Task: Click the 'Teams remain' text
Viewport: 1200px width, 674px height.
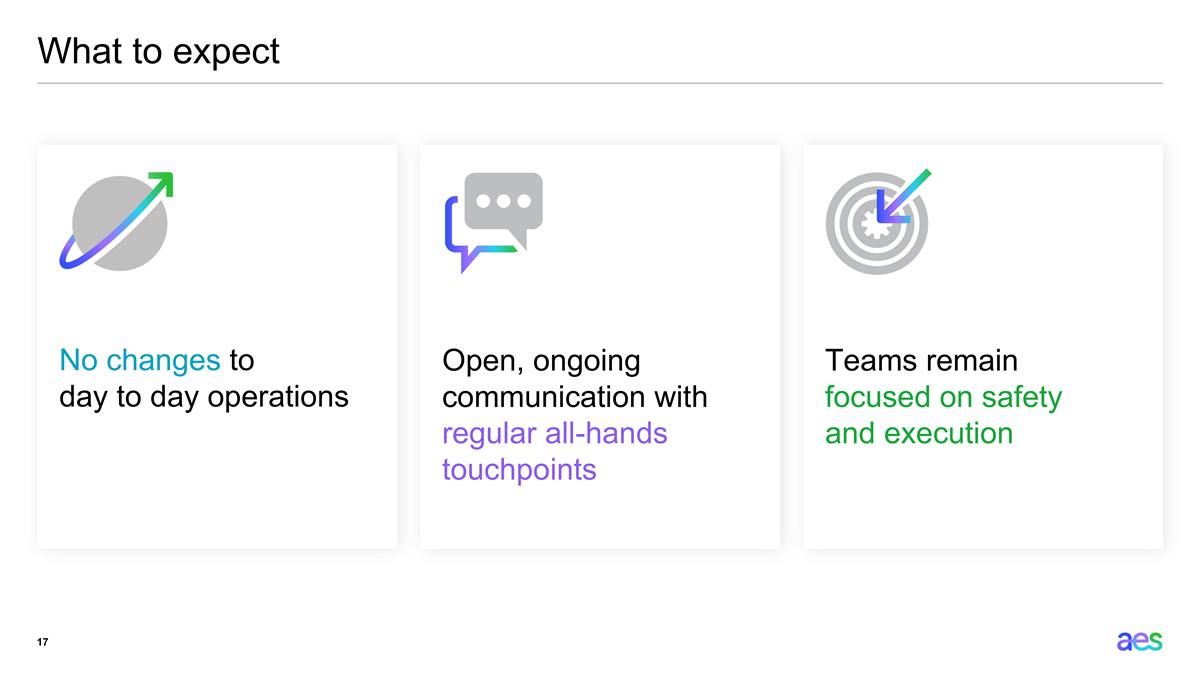Action: click(x=921, y=360)
